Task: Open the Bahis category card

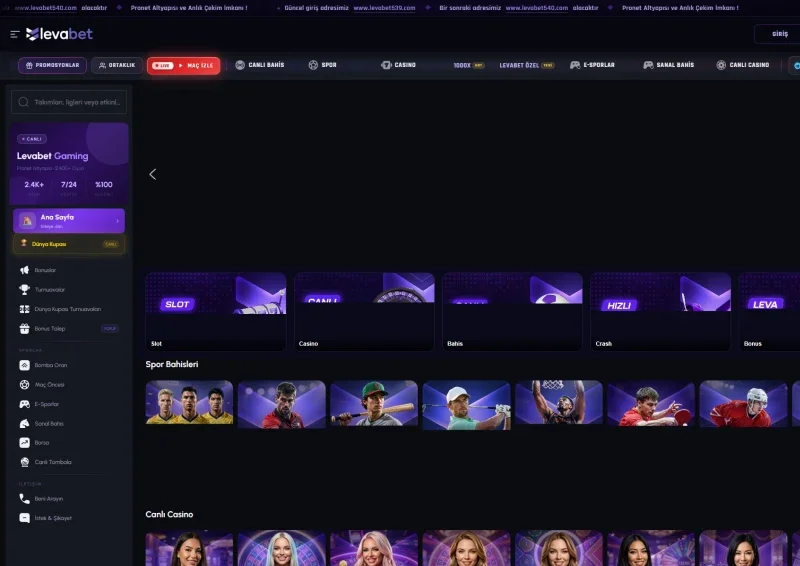Action: [x=512, y=311]
